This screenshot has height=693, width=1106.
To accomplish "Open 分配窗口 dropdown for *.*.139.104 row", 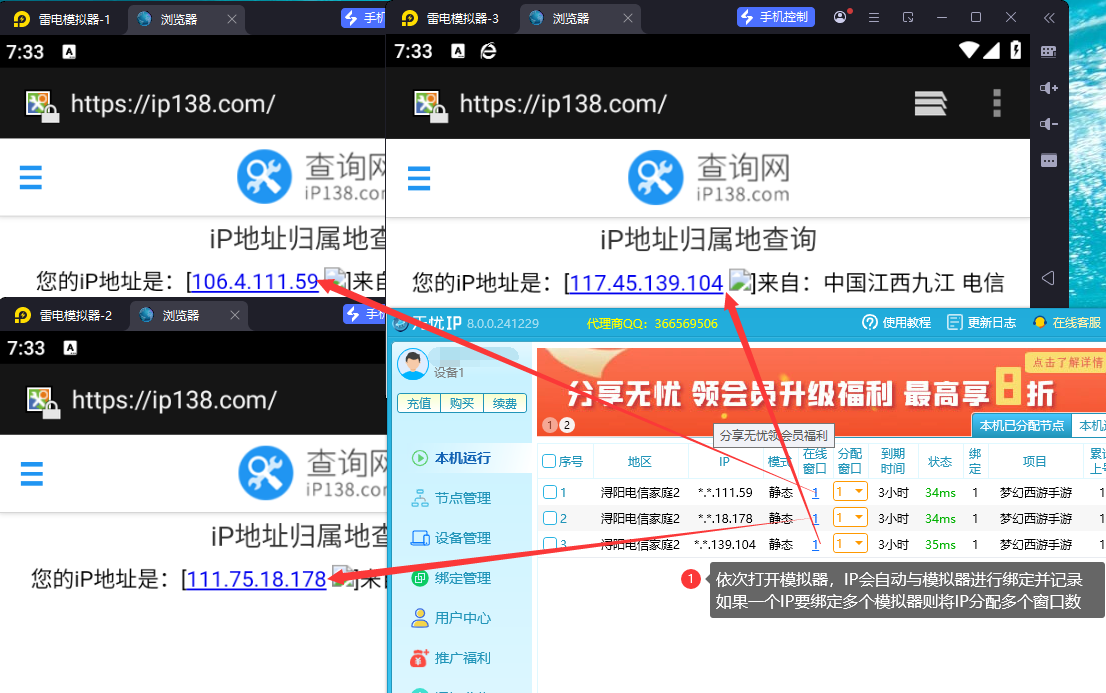I will tap(850, 543).
